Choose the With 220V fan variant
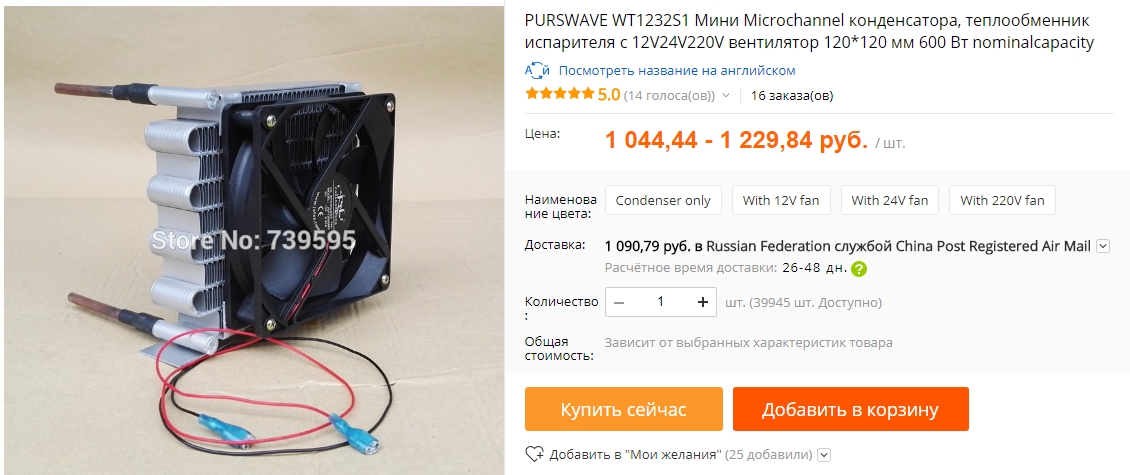Viewport: 1130px width, 475px height. click(x=1002, y=200)
